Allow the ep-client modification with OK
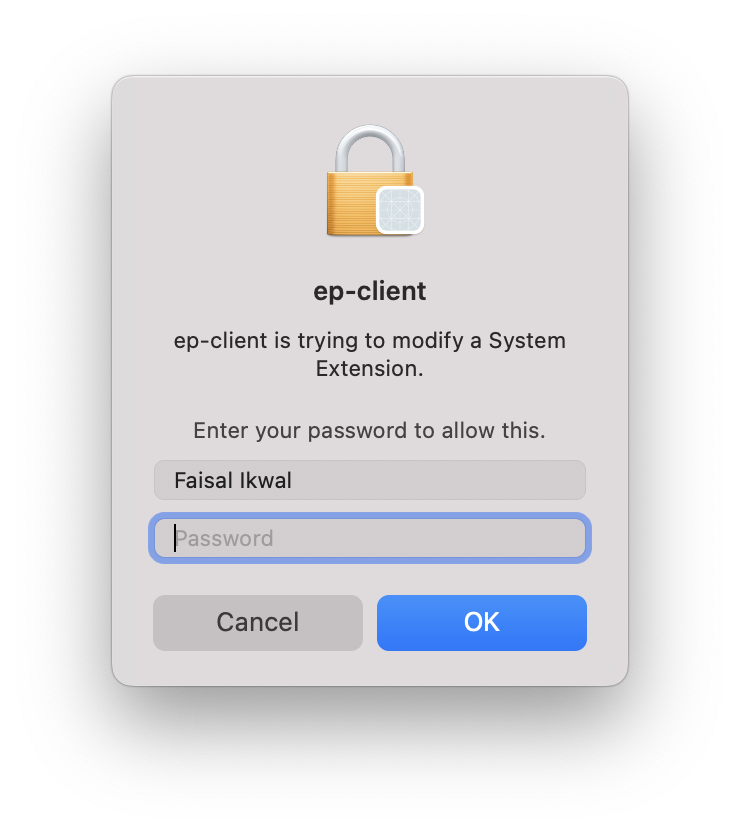740x834 pixels. pyautogui.click(x=482, y=622)
